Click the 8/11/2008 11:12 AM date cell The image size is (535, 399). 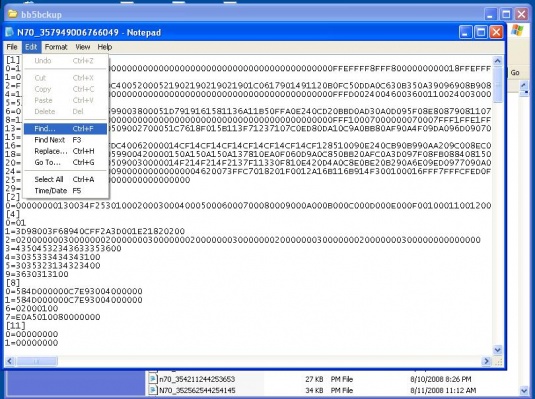tap(443, 390)
